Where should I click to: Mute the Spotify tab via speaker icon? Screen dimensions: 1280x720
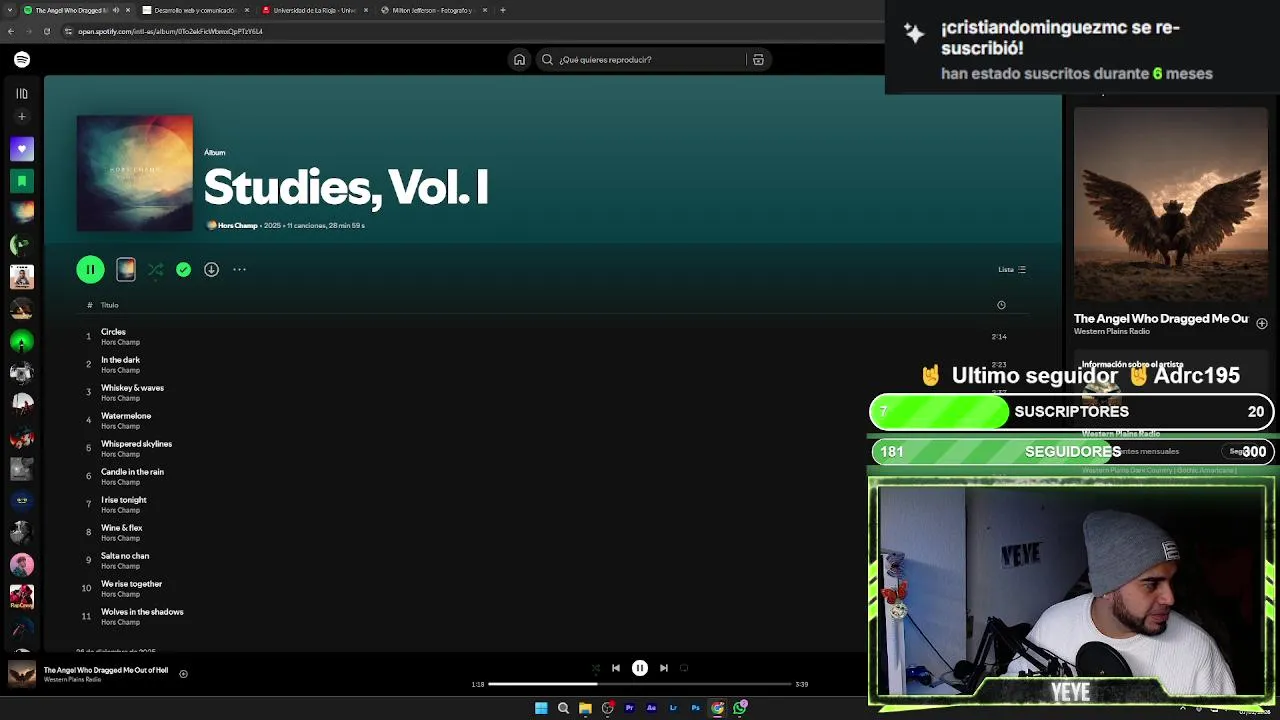116,10
